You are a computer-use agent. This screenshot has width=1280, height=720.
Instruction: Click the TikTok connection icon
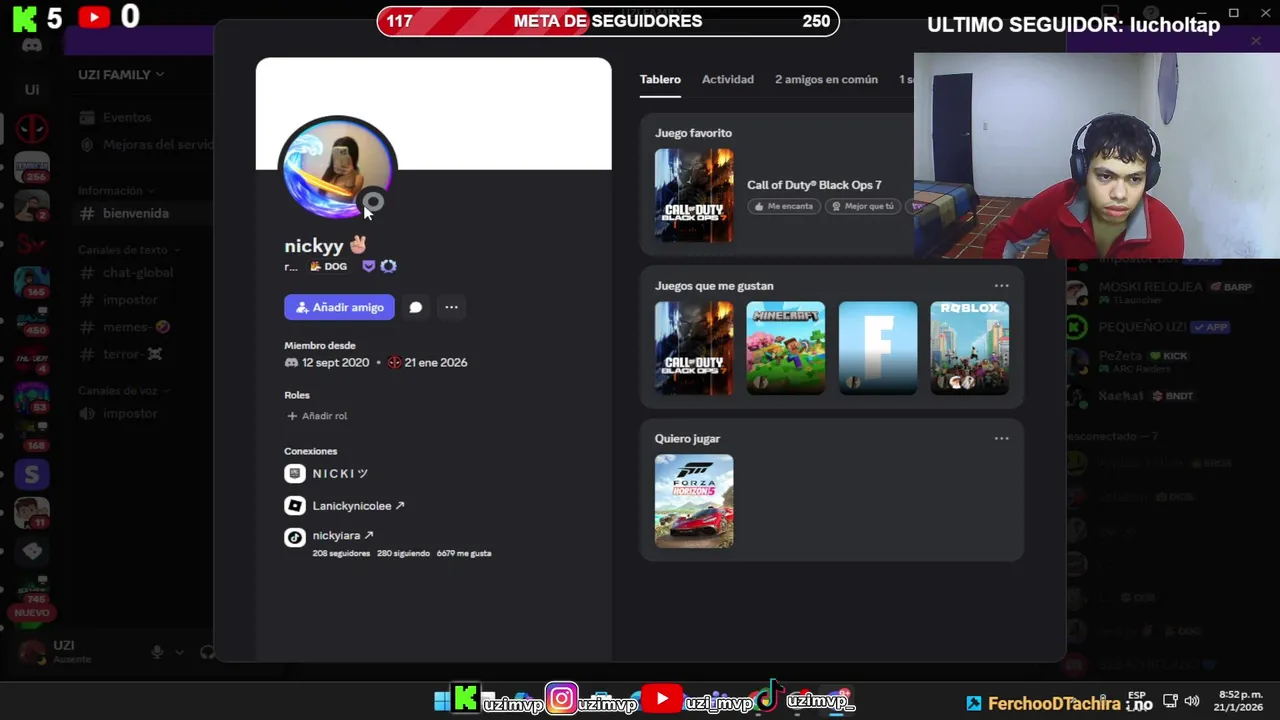295,537
